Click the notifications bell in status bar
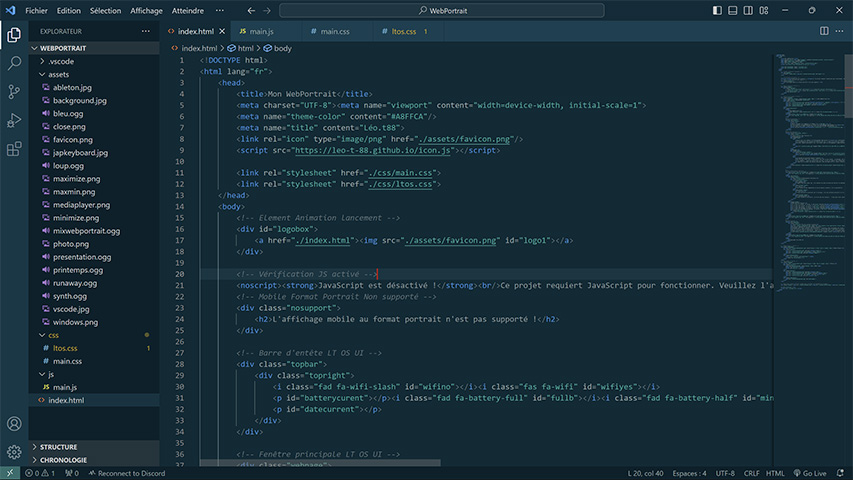Screen dimensions: 853x480 click(840, 473)
